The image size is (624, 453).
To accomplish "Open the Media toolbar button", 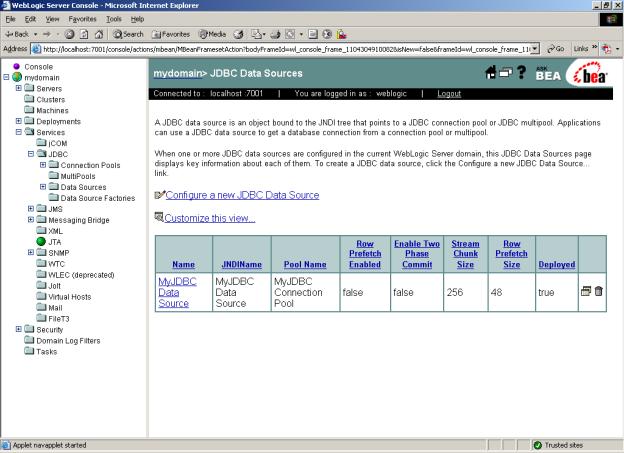I will (213, 34).
